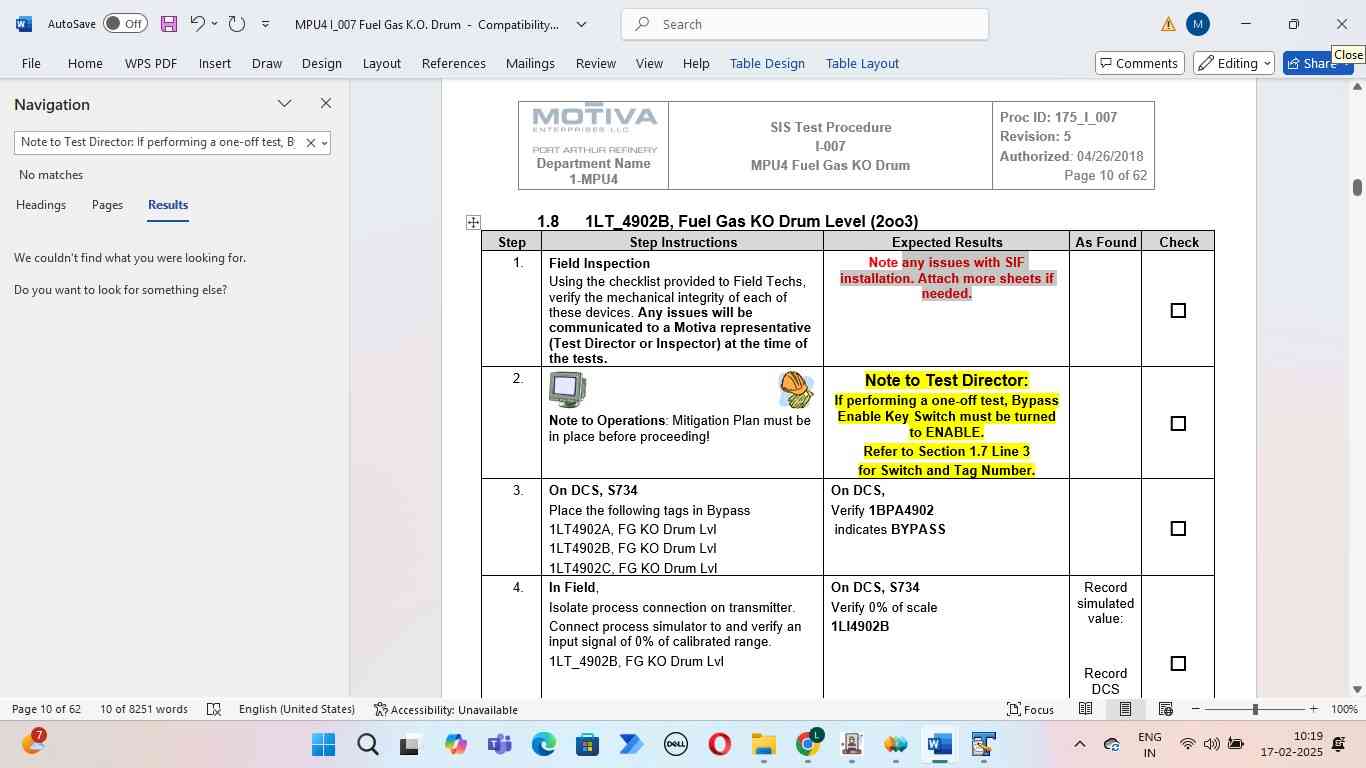
Task: Click the hard hat image in Step 2
Action: coord(796,389)
